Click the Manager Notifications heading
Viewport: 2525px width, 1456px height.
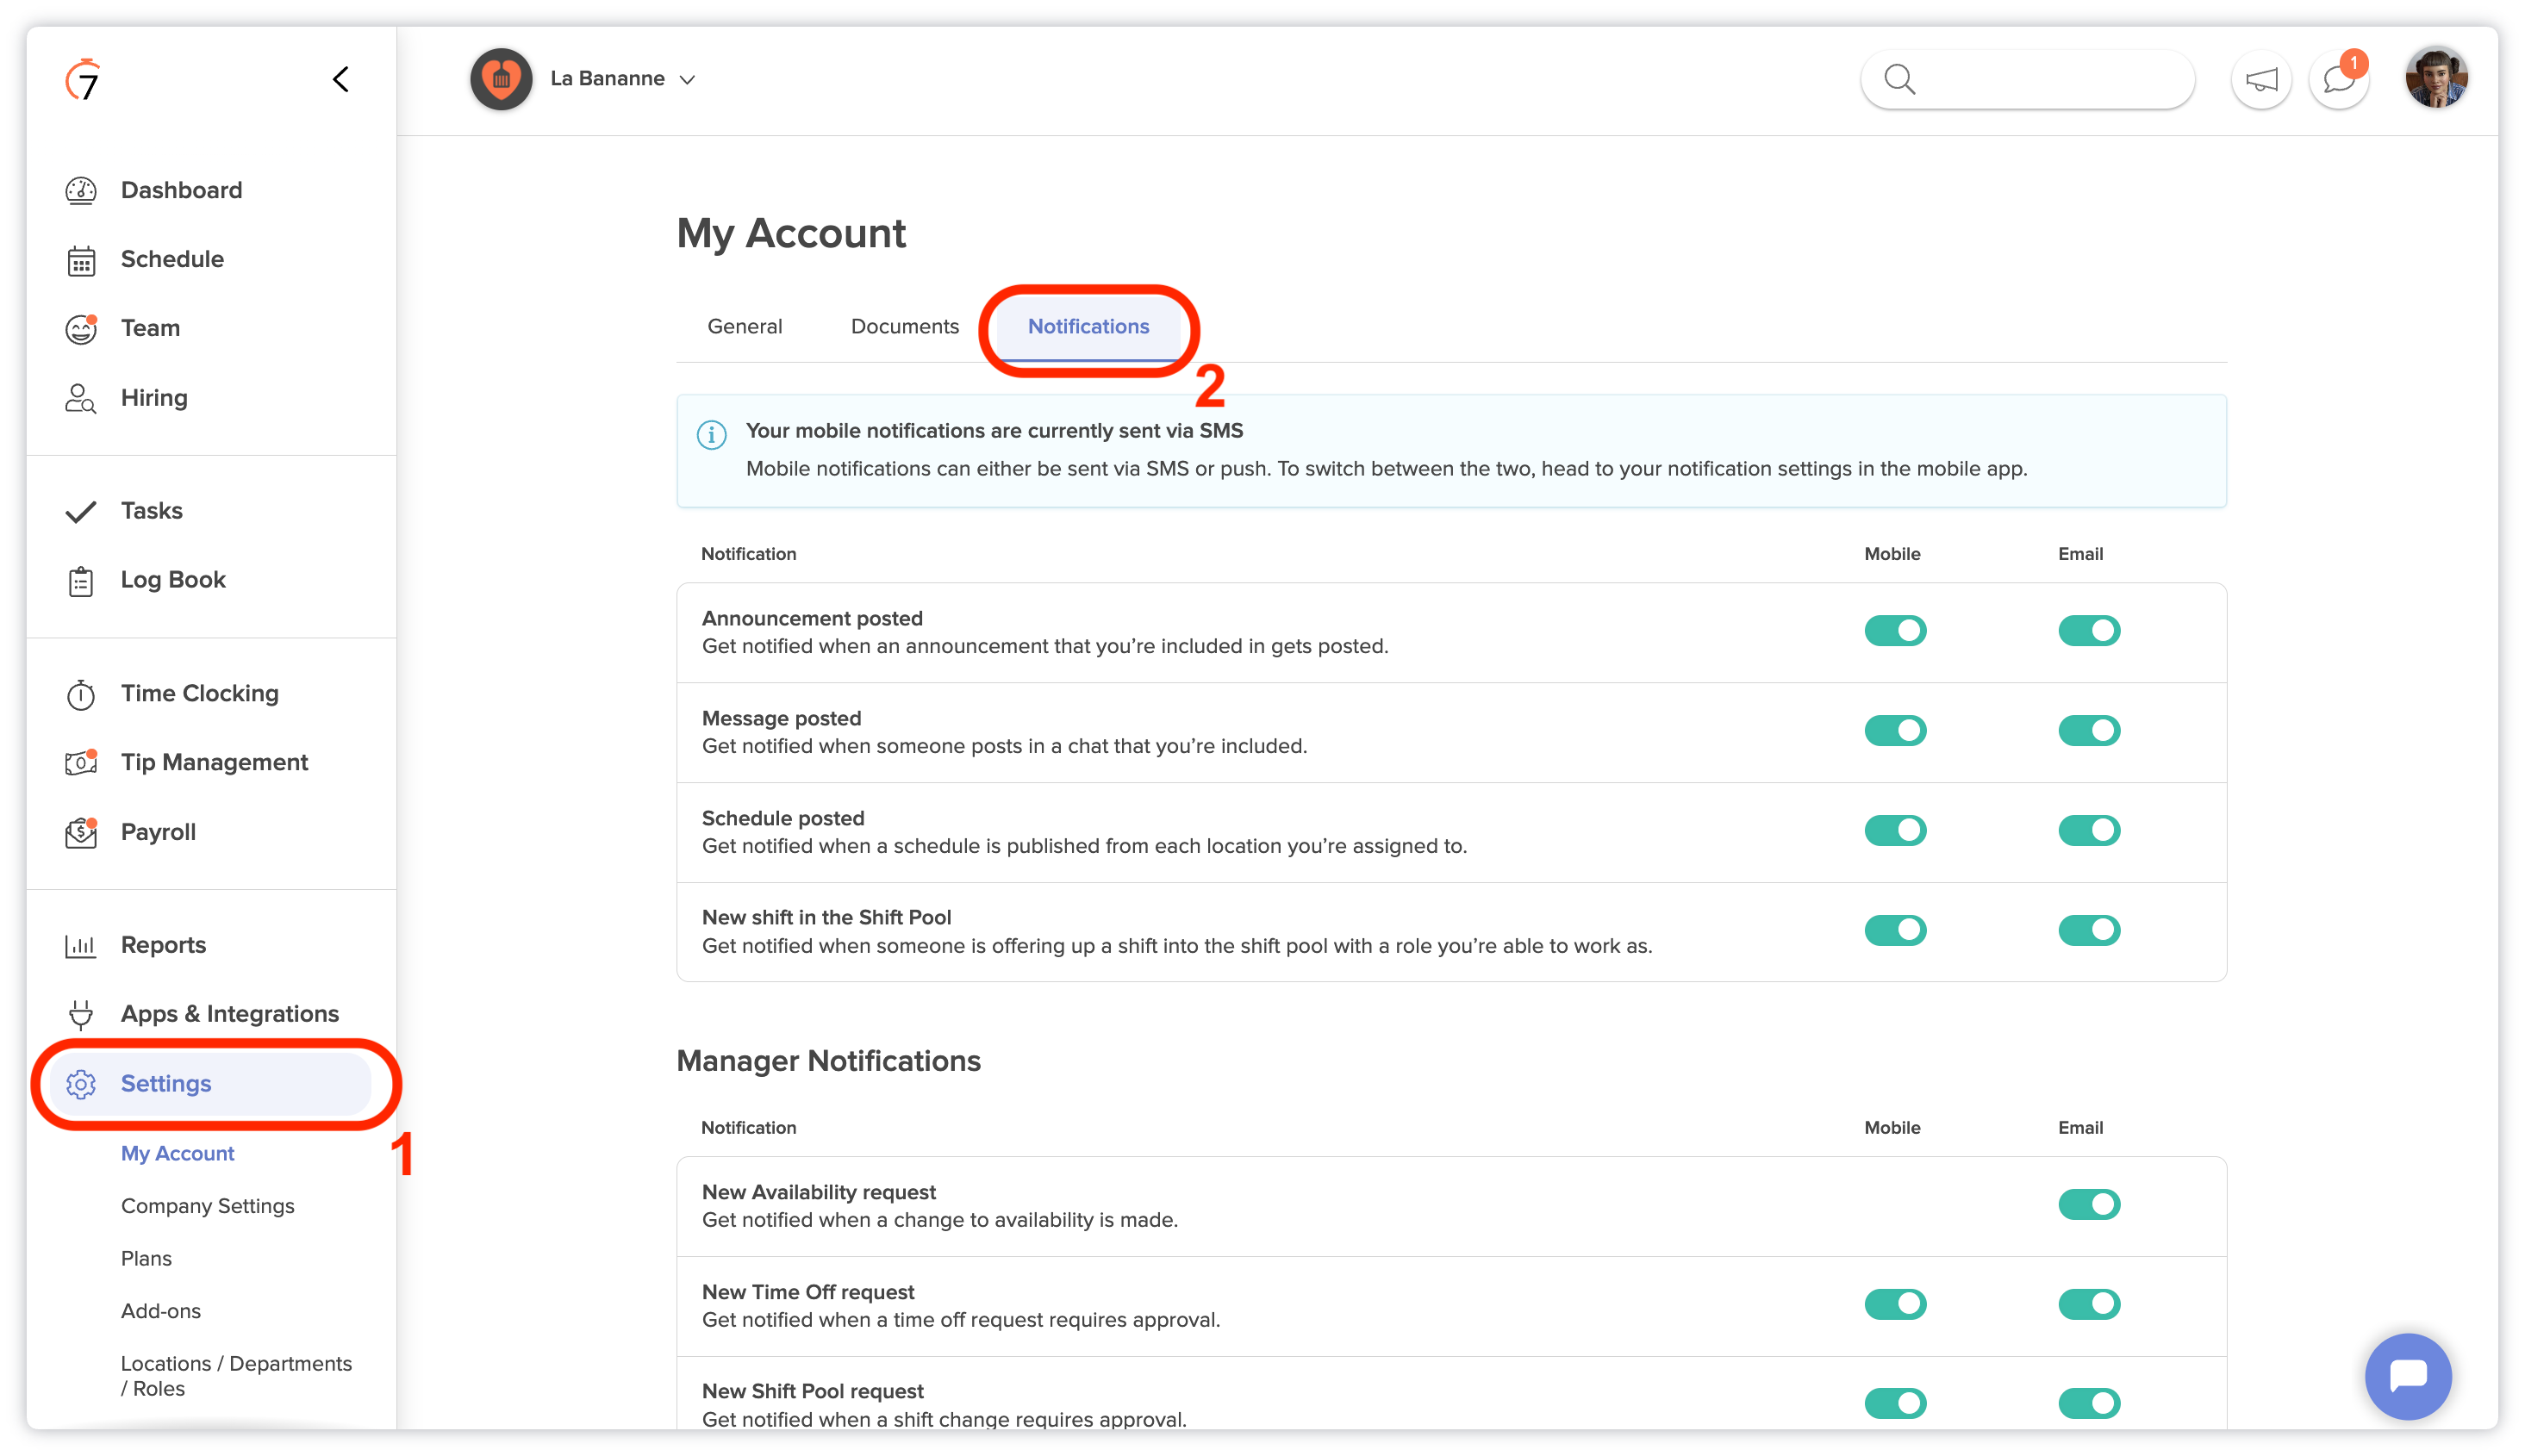(x=828, y=1061)
